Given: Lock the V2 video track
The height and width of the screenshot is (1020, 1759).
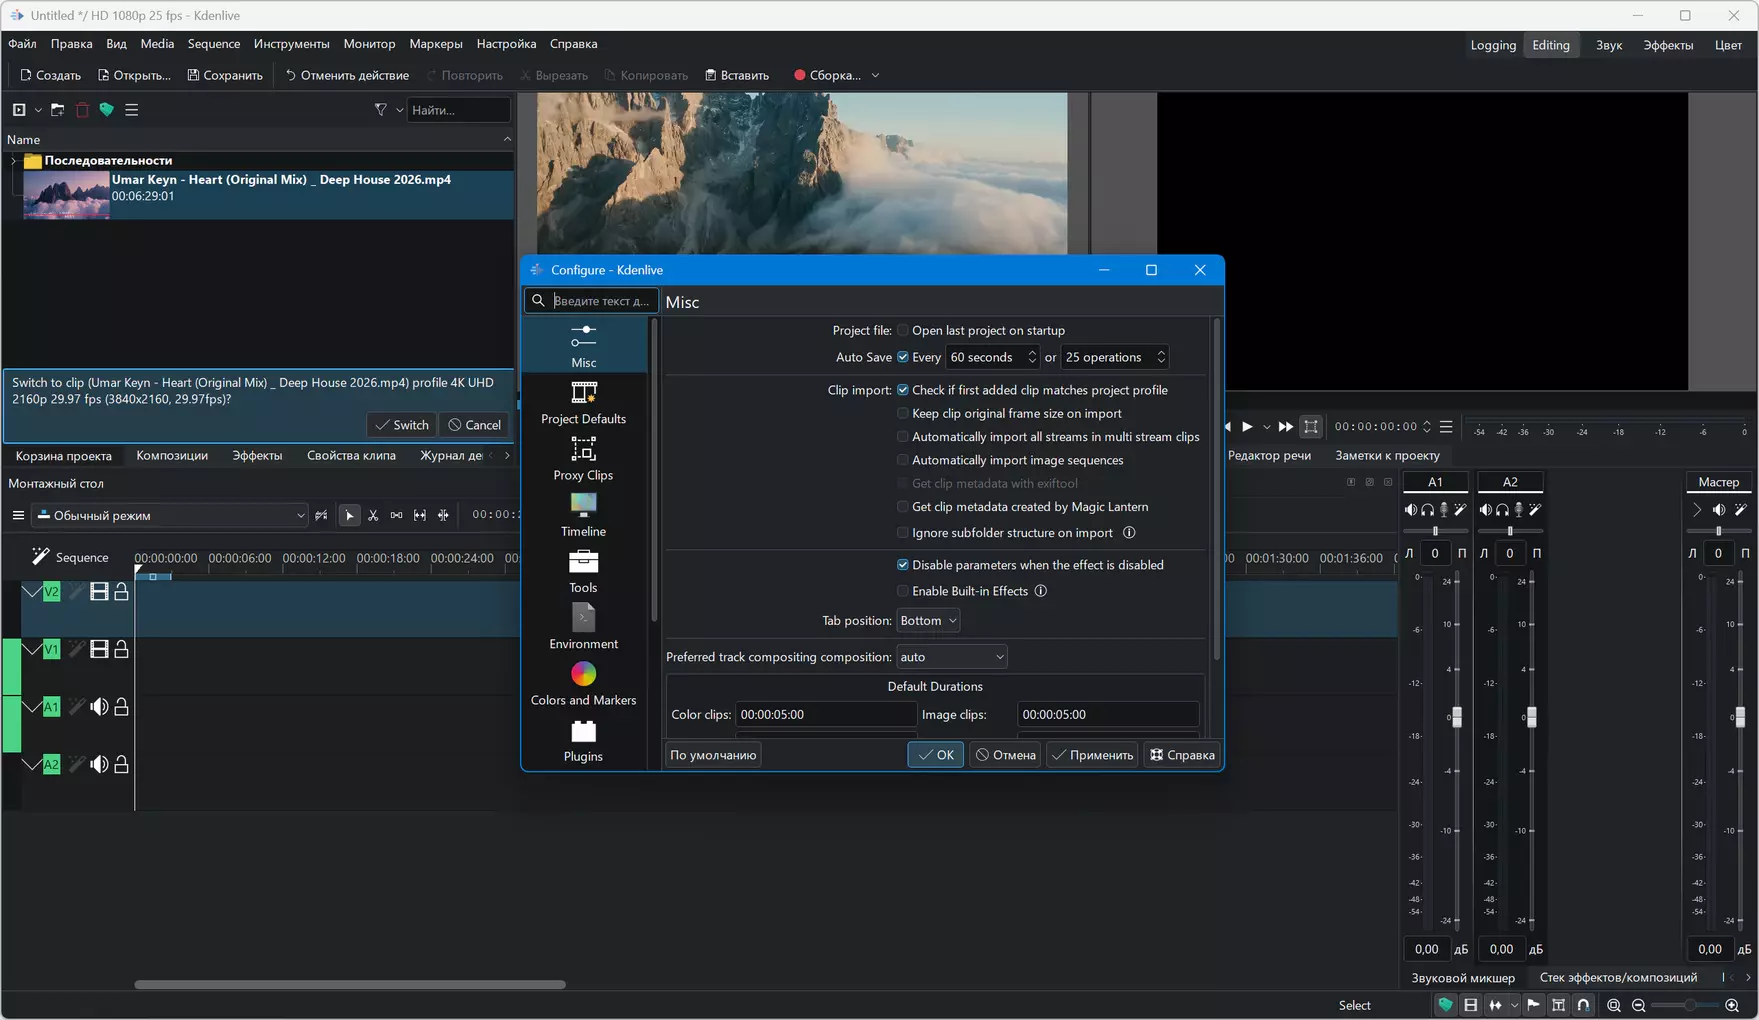Looking at the screenshot, I should 121,592.
